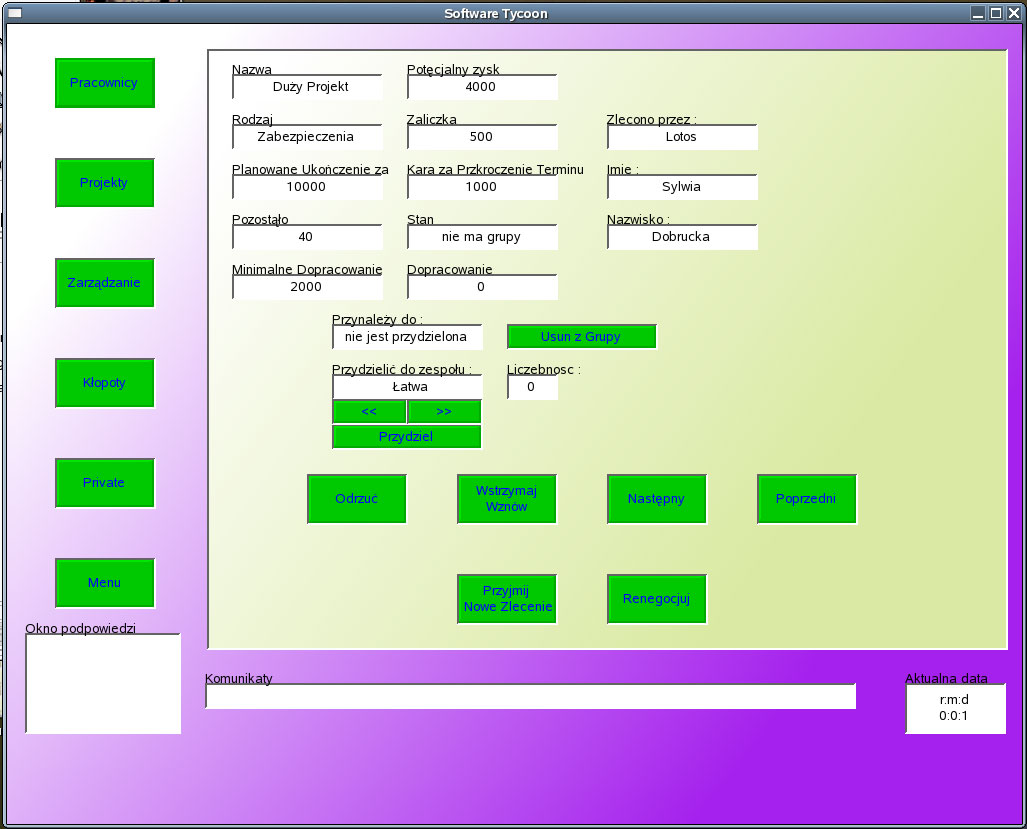Open the Private section
Viewport: 1027px width, 829px height.
pyautogui.click(x=104, y=483)
